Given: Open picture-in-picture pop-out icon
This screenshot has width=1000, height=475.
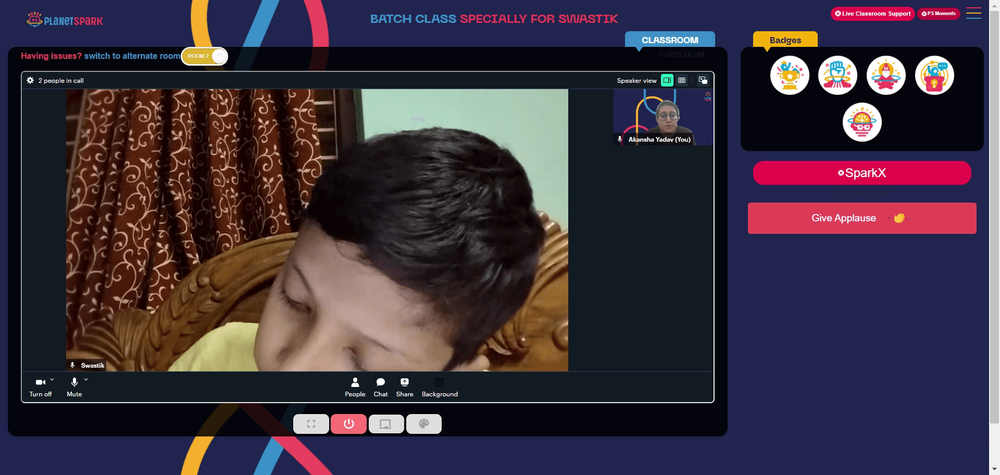Looking at the screenshot, I should pos(703,80).
